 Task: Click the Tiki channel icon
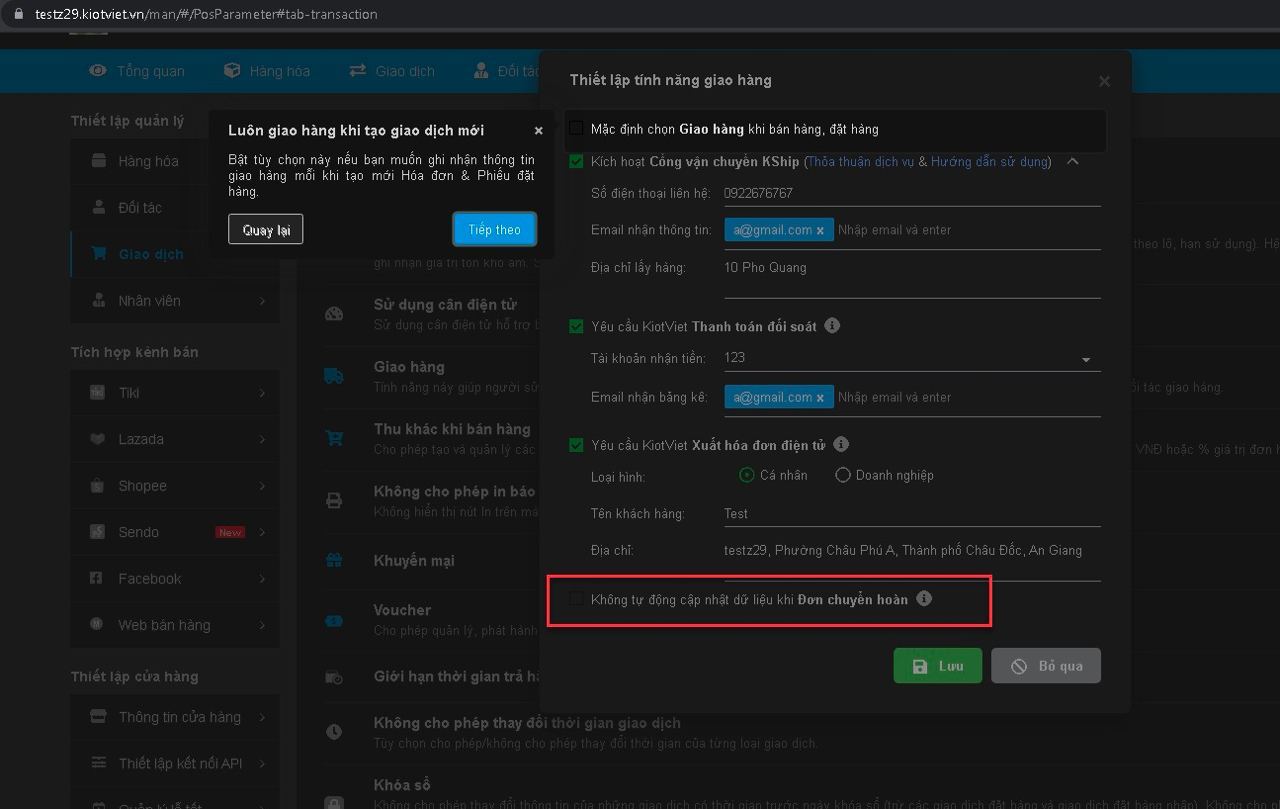click(97, 392)
